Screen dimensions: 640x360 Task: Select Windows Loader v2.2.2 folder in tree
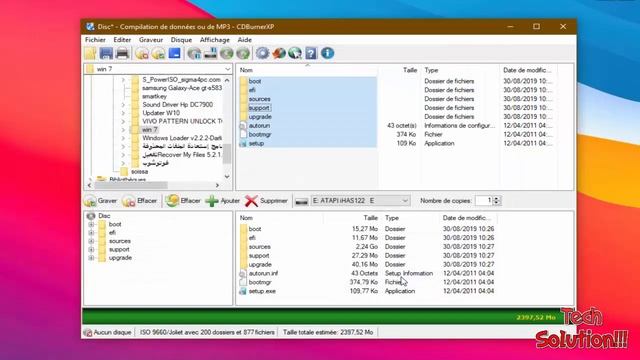pyautogui.click(x=182, y=138)
